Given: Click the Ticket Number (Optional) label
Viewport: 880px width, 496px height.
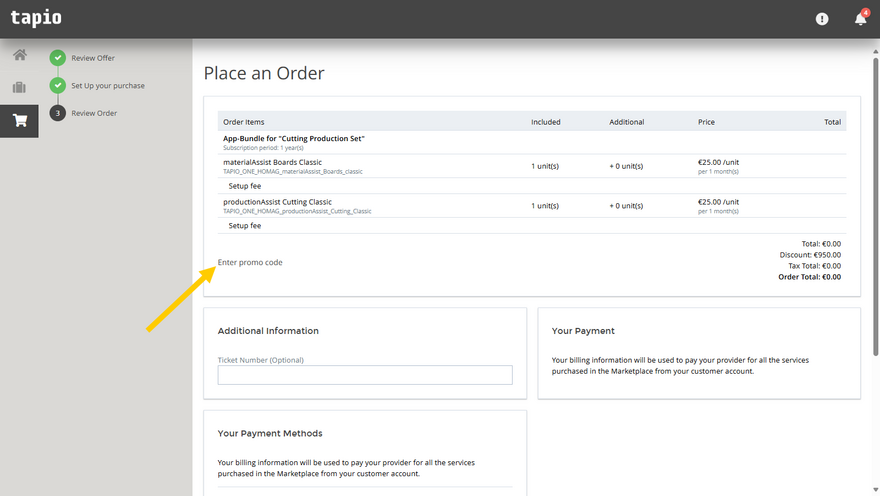Looking at the screenshot, I should (260, 360).
